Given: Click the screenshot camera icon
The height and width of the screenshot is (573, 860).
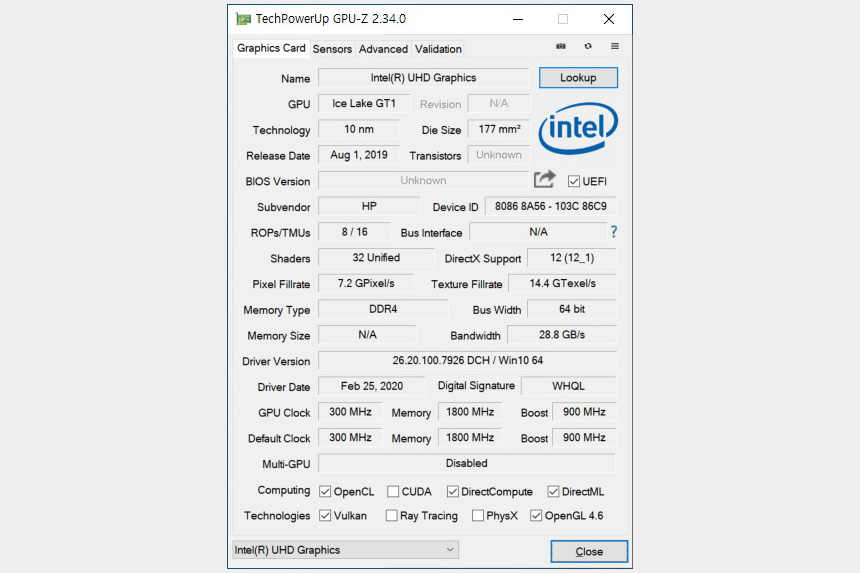Looking at the screenshot, I should coord(561,46).
